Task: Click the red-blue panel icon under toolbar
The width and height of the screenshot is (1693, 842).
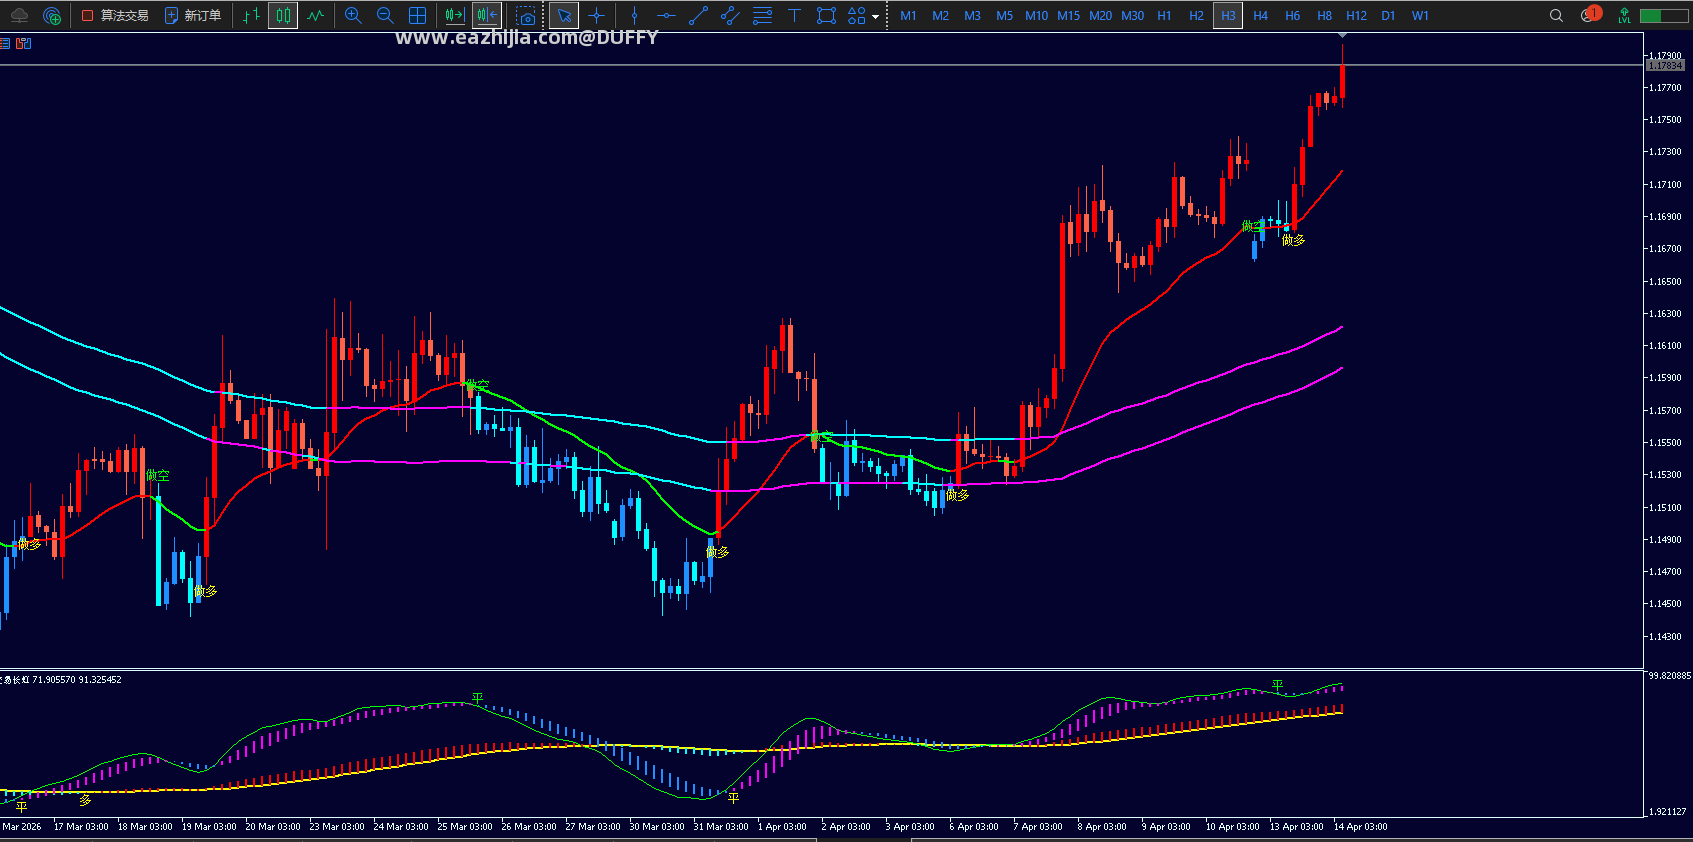Action: 24,43
